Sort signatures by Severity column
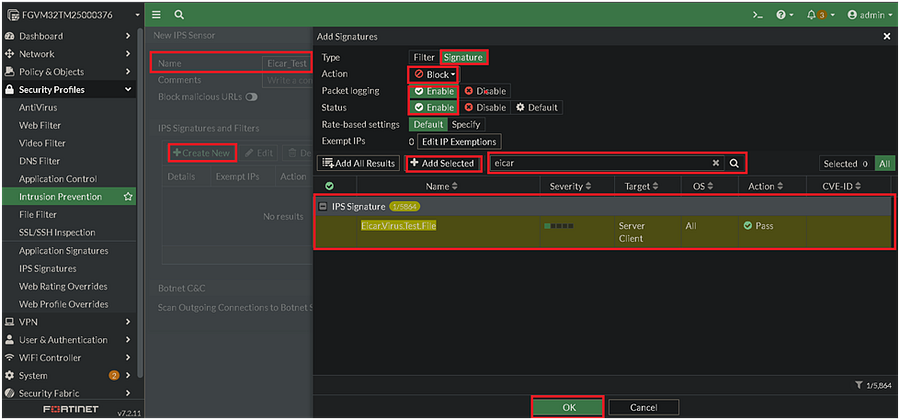Image resolution: width=900 pixels, height=420 pixels. coord(570,186)
